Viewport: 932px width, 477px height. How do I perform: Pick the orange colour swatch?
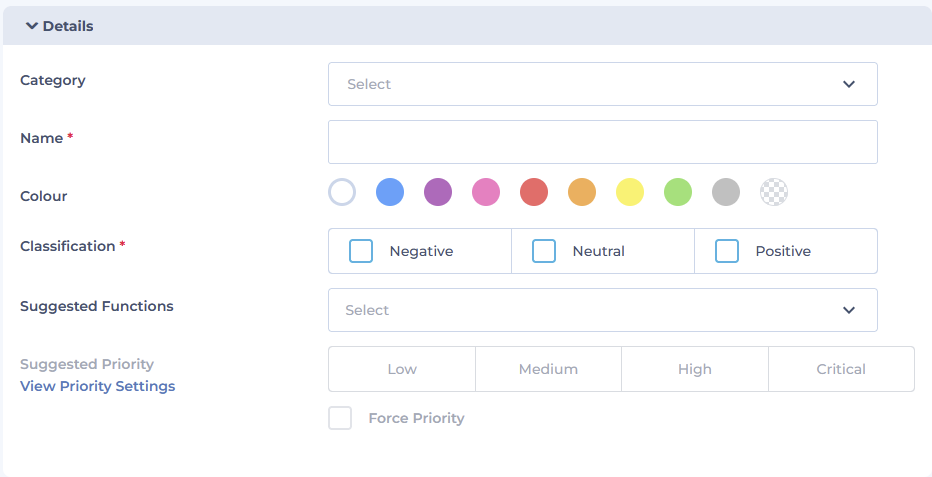(x=582, y=192)
